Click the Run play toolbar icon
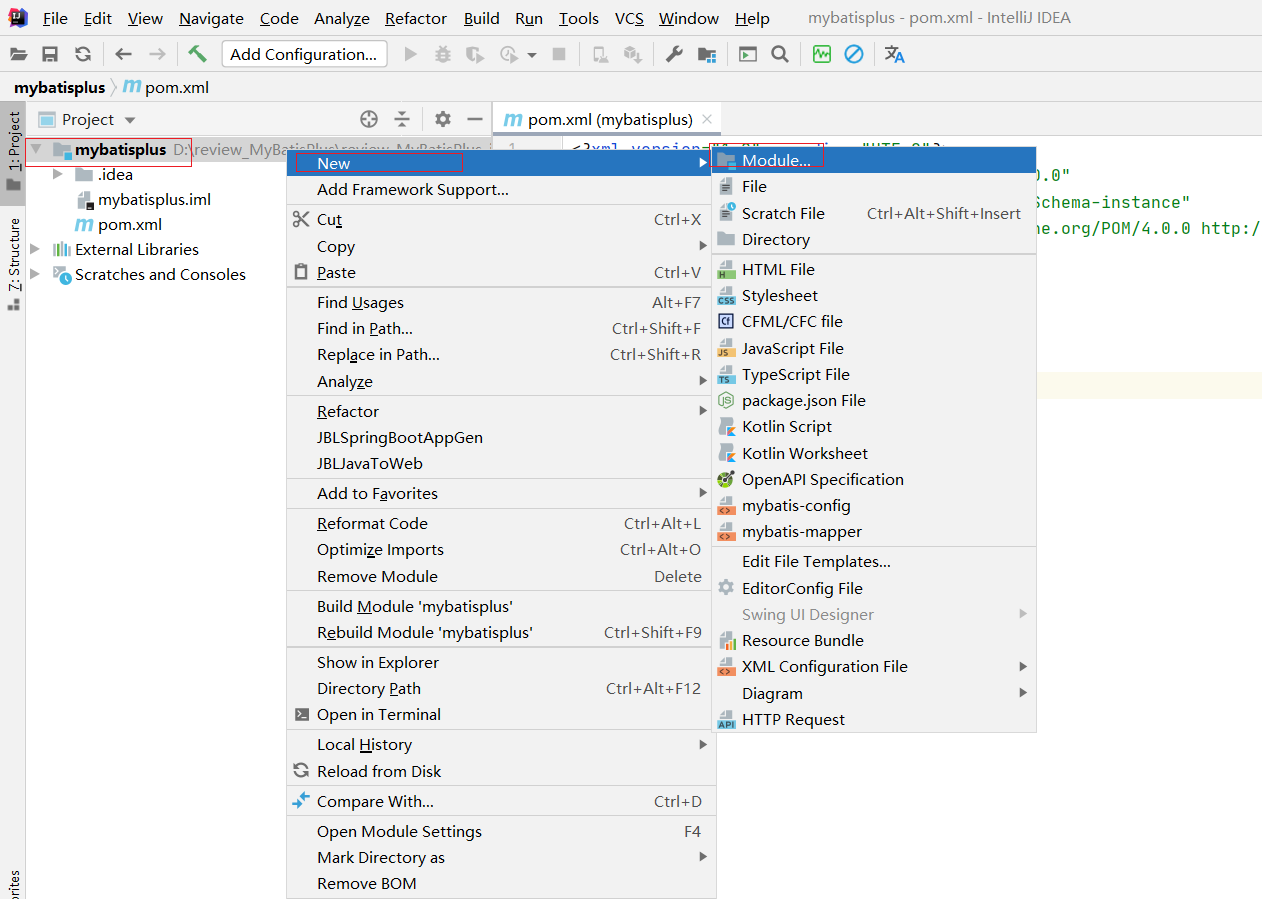 click(410, 54)
